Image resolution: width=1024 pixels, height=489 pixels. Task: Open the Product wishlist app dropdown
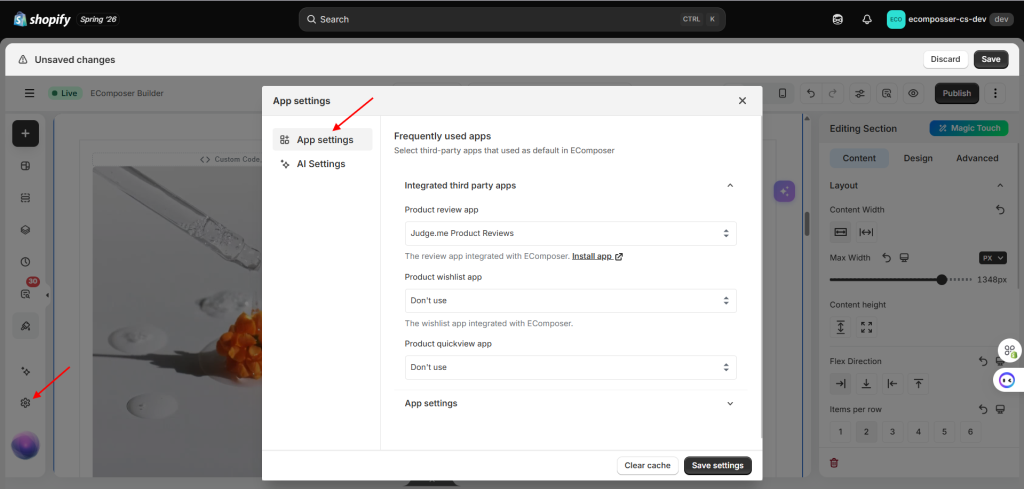click(x=571, y=300)
